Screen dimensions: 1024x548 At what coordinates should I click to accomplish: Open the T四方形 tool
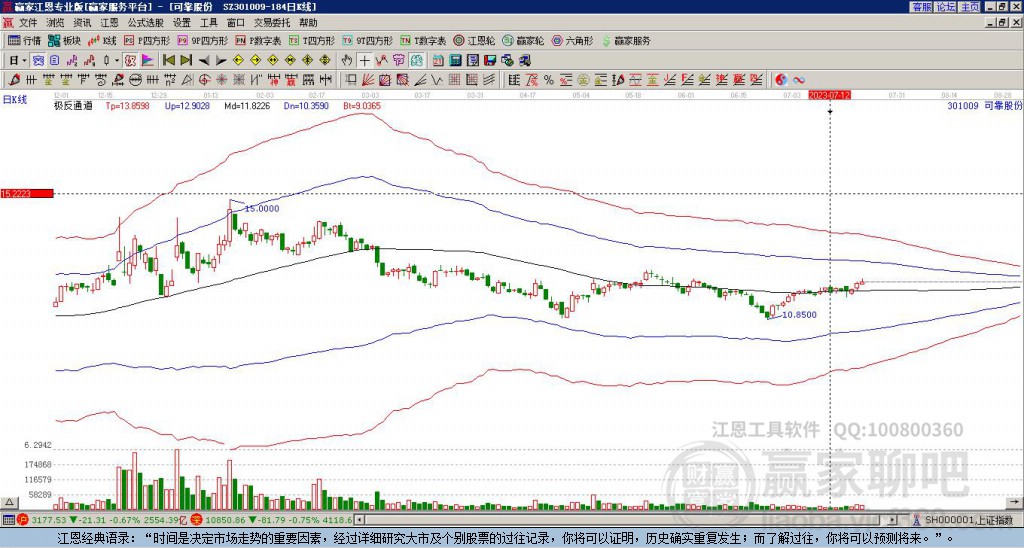coord(312,40)
